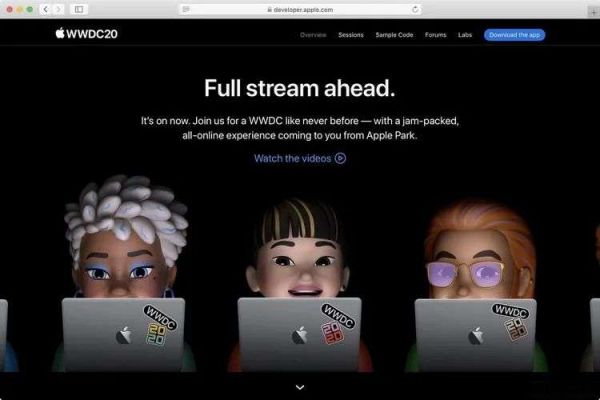600x400 pixels.
Task: Expand page with the bottom down chevron
Action: [x=300, y=386]
